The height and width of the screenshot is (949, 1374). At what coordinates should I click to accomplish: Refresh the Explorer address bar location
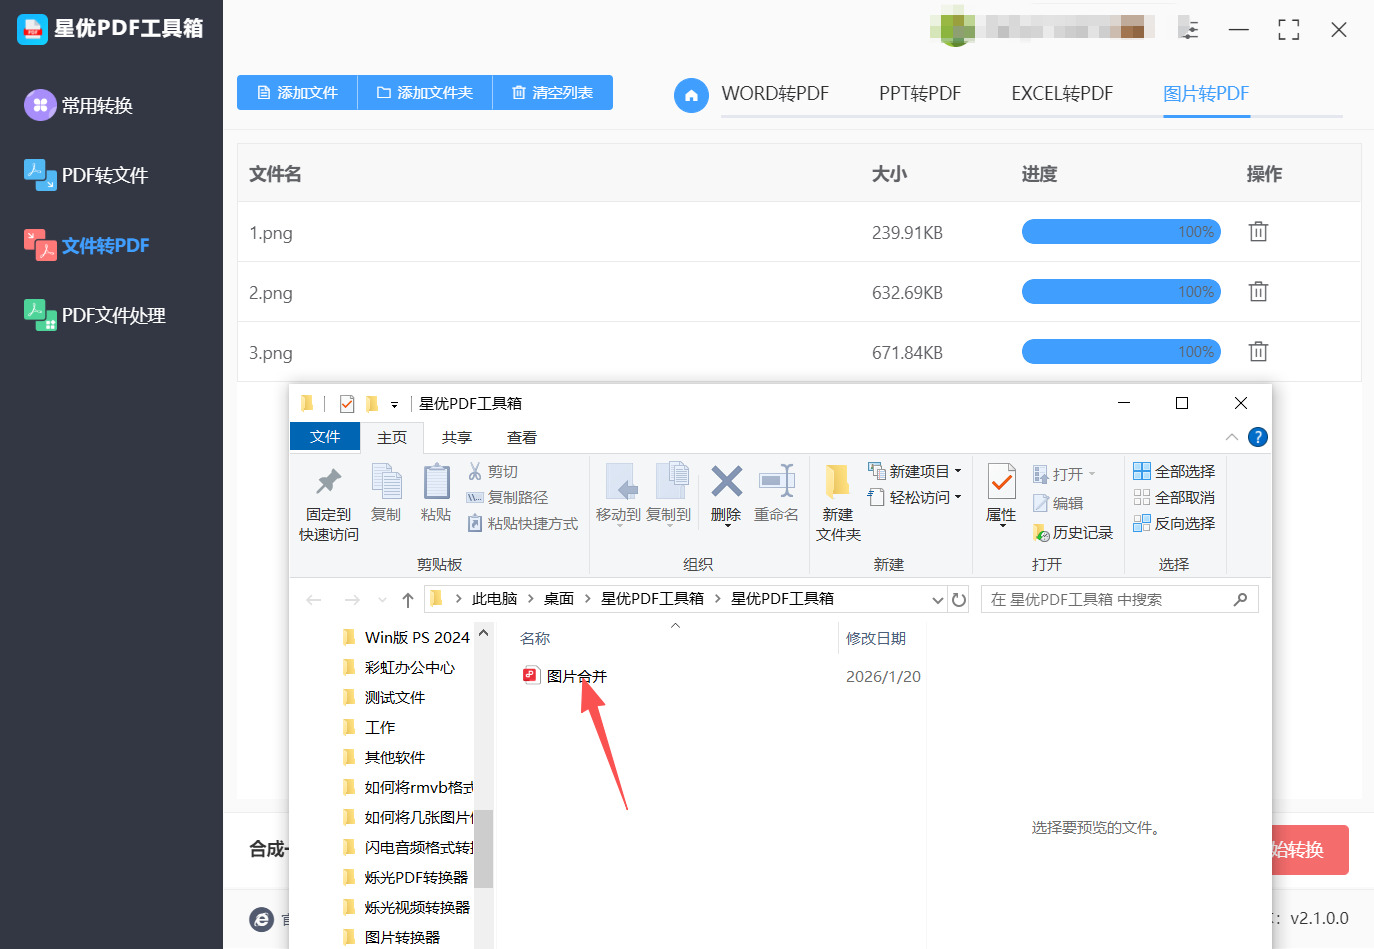click(959, 600)
